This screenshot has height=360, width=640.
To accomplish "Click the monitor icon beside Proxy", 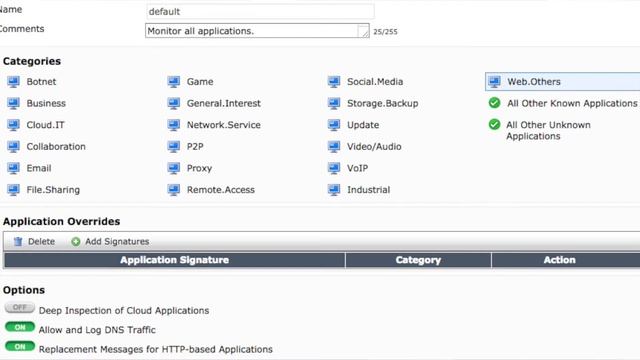I will pos(174,168).
